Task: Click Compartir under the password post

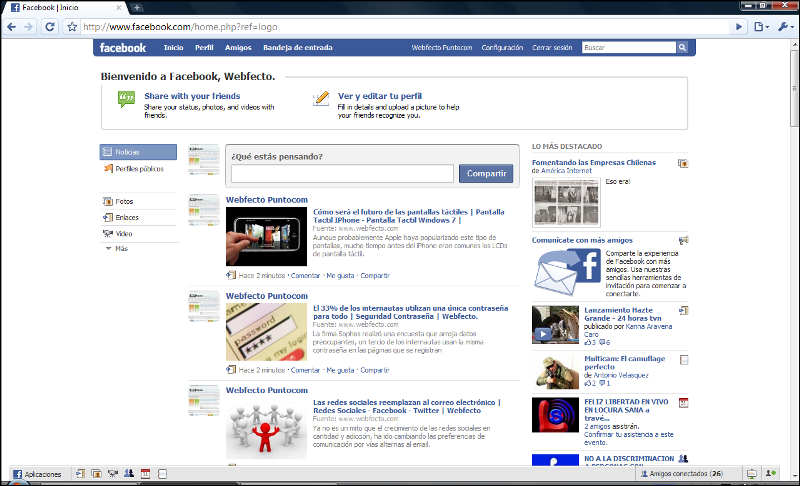Action: [375, 370]
